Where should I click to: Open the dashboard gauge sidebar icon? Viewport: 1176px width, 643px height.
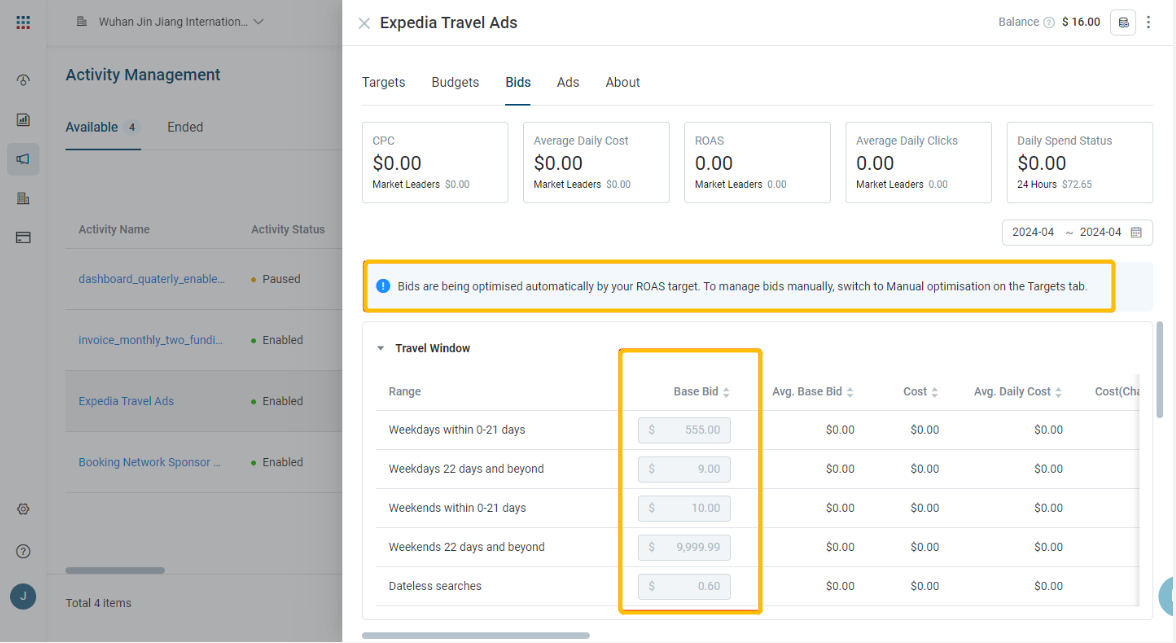click(23, 80)
